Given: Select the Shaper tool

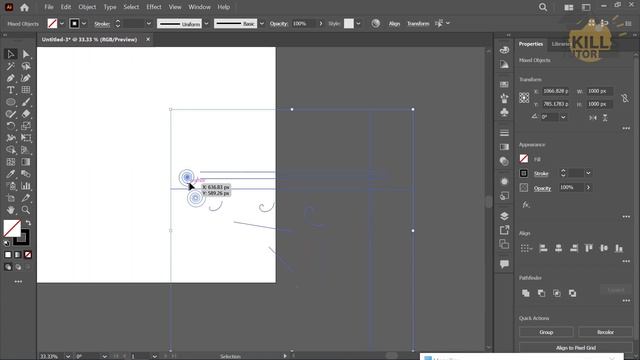Looking at the screenshot, I should coord(11,114).
